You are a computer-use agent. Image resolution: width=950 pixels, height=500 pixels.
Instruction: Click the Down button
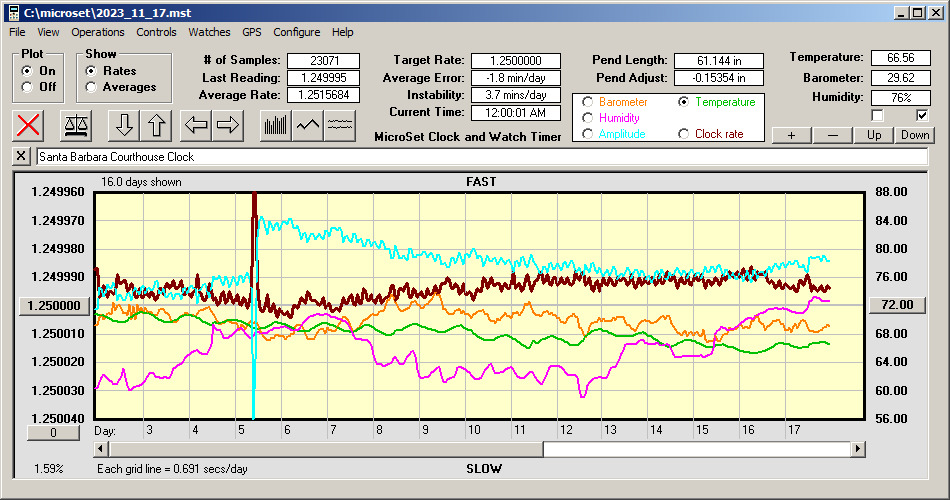coord(915,135)
